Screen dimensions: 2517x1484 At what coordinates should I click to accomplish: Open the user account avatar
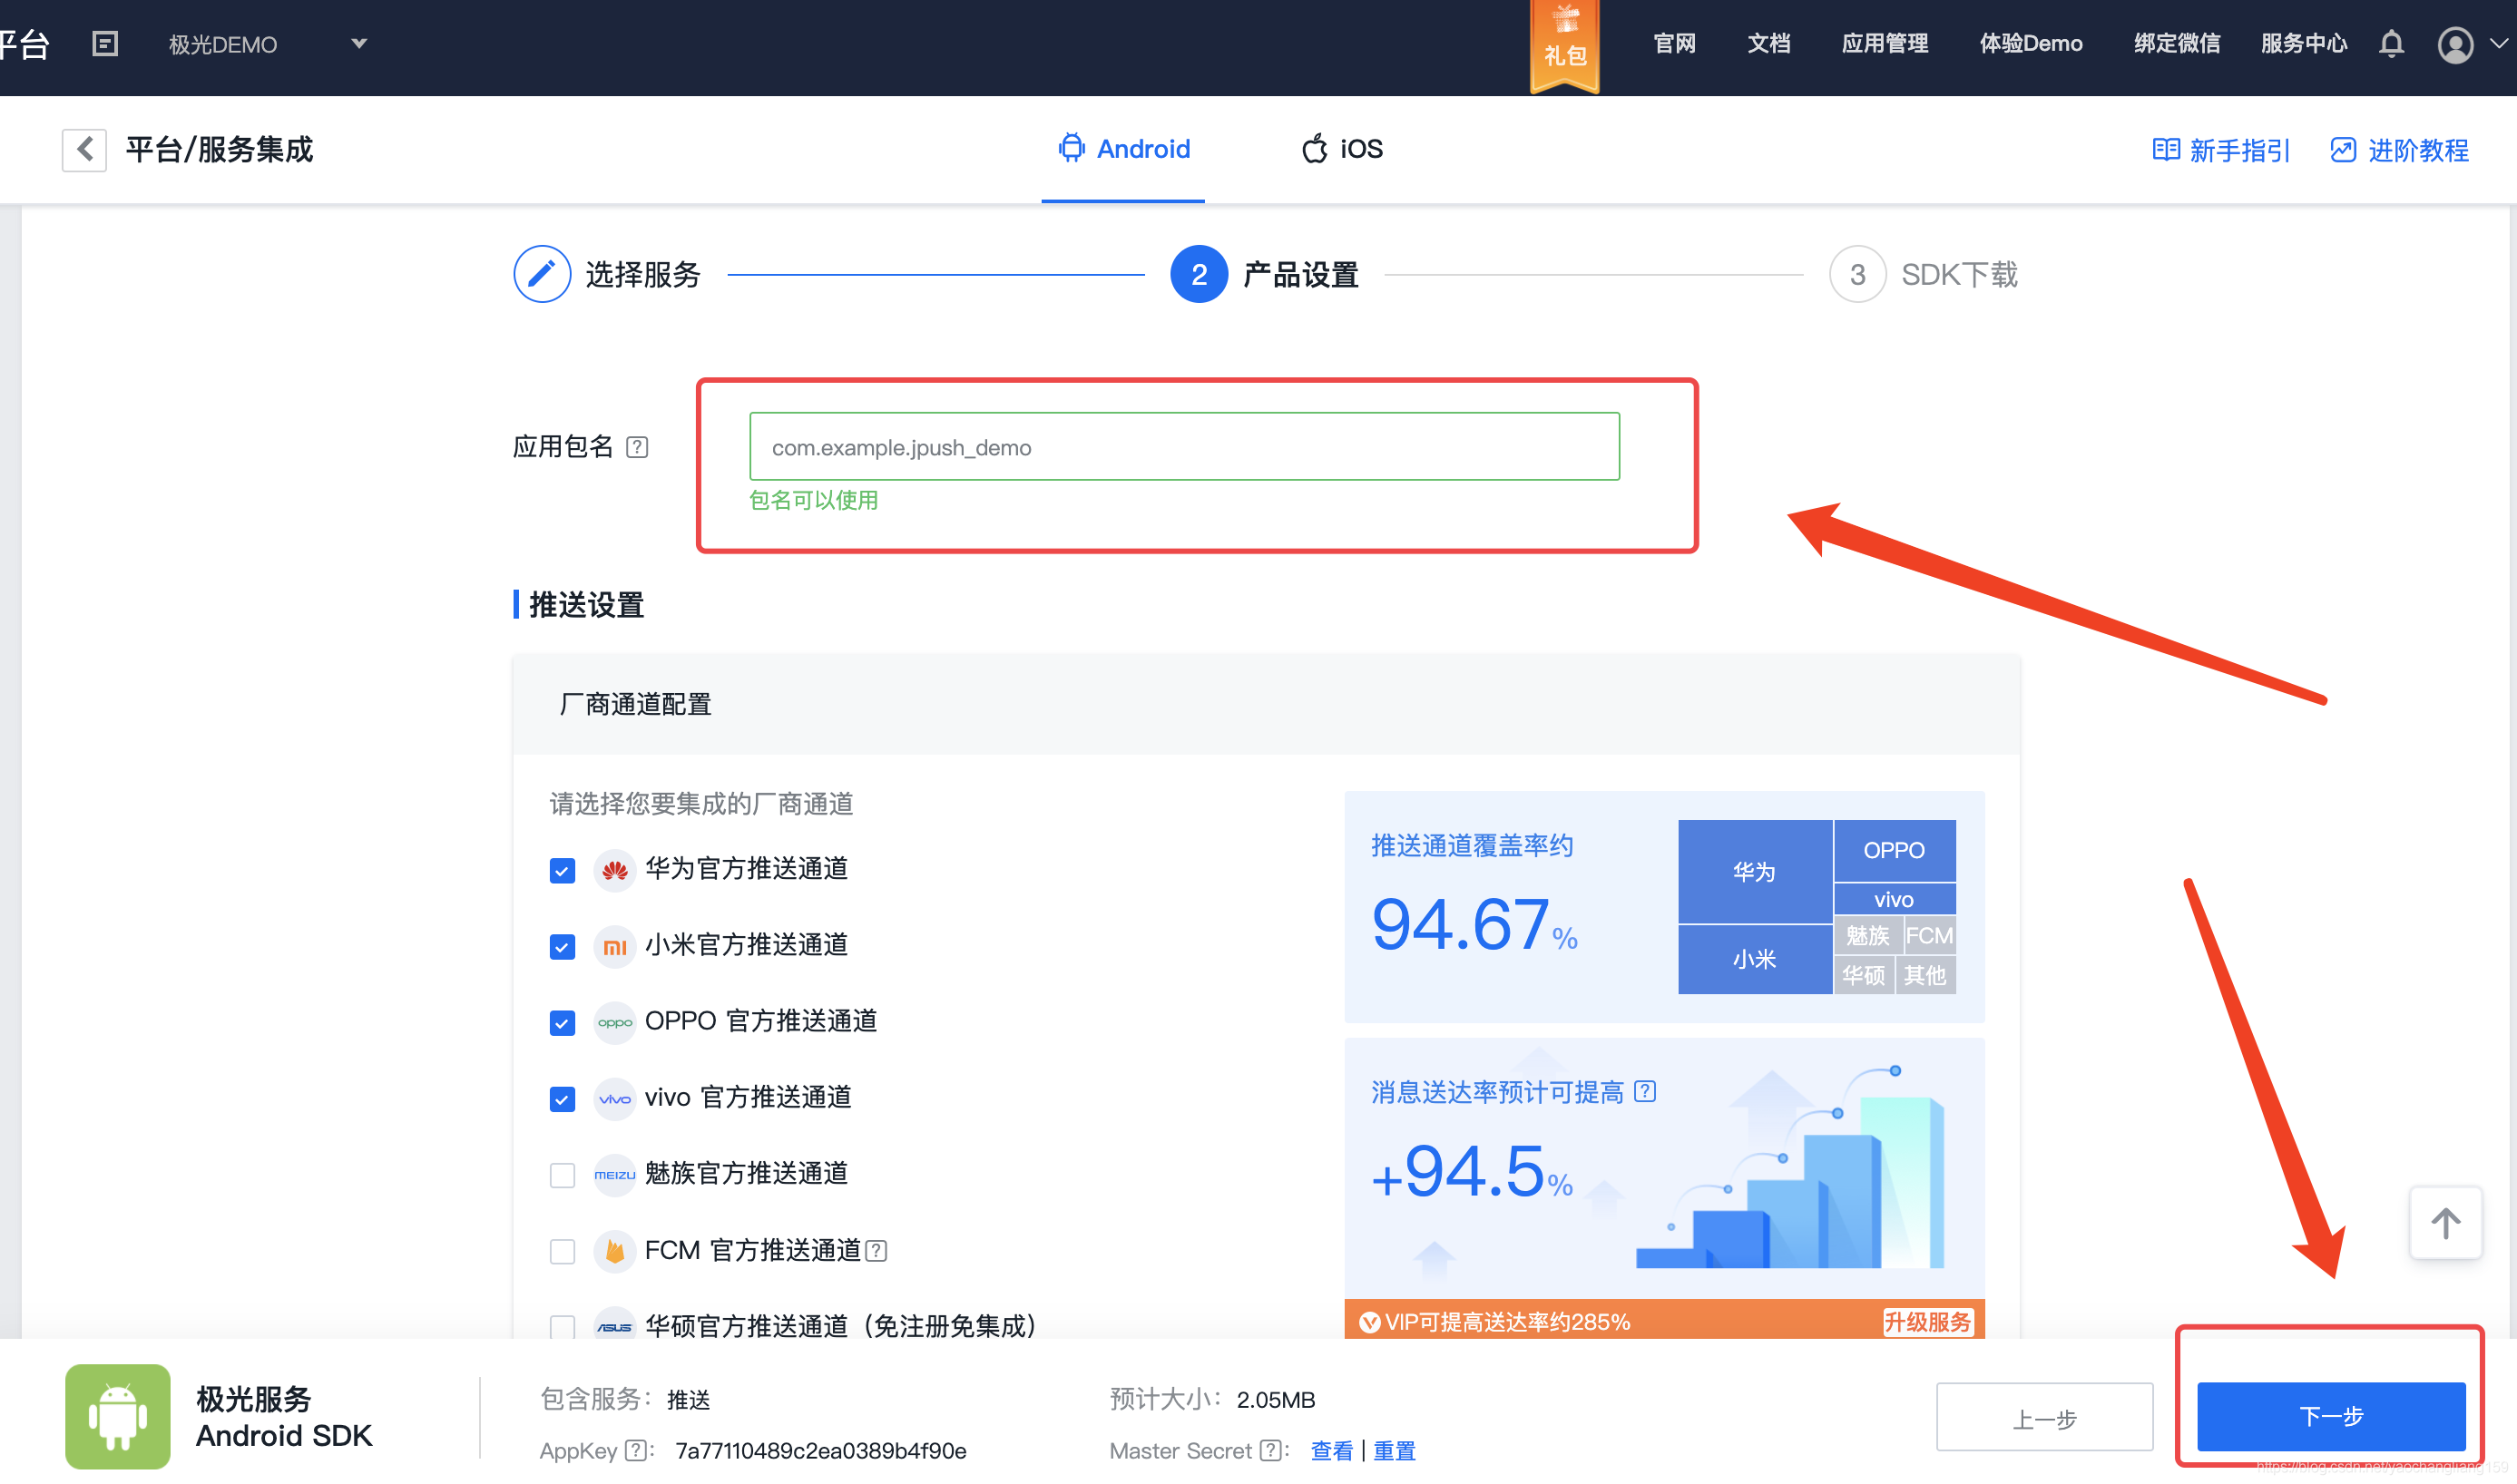click(2455, 44)
